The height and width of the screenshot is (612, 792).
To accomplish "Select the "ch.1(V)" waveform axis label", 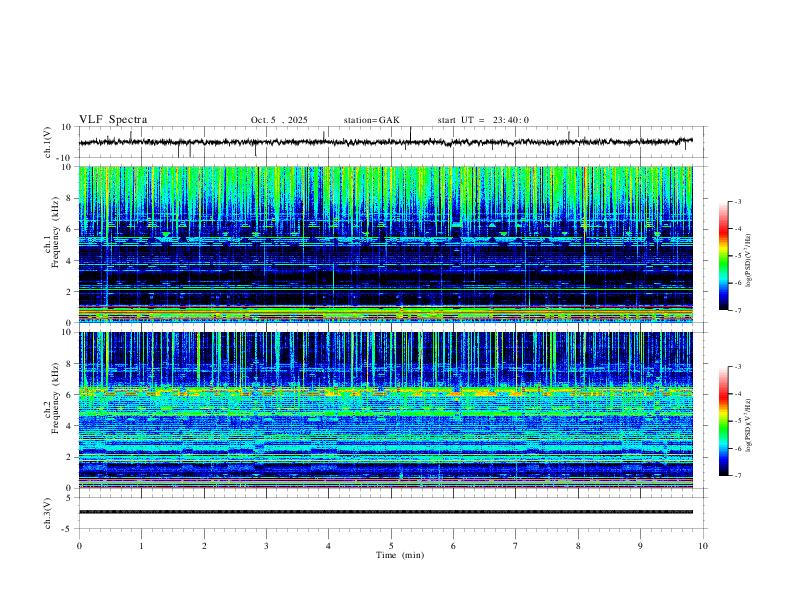I will 48,142.
